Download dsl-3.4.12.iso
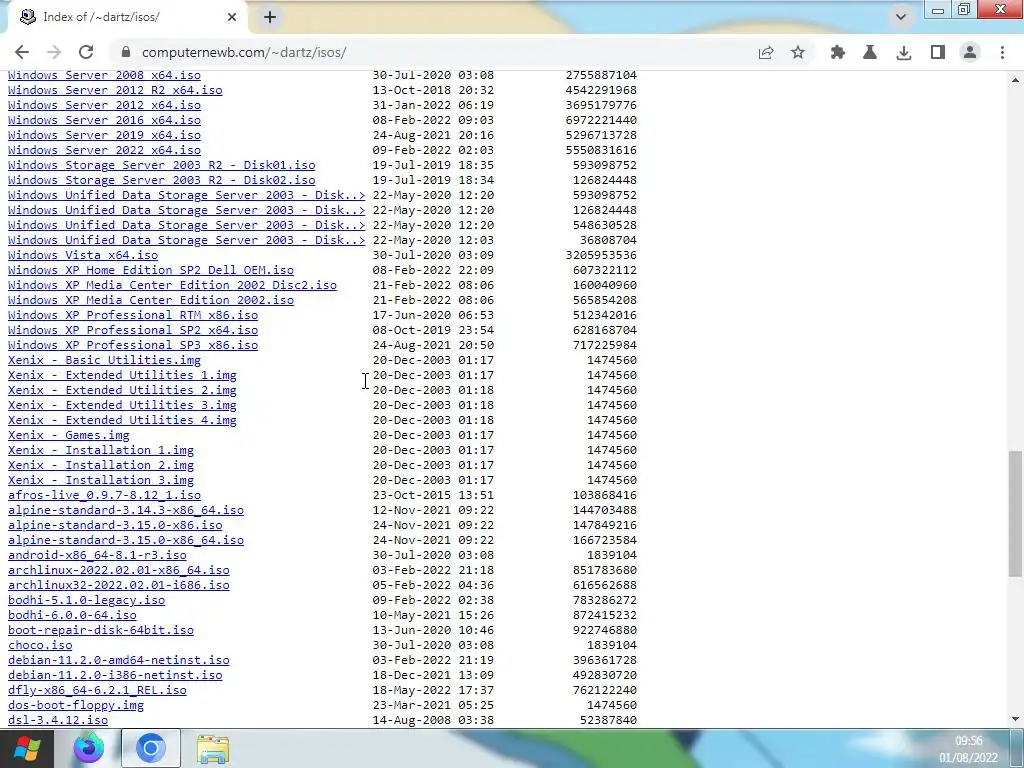 pos(58,721)
